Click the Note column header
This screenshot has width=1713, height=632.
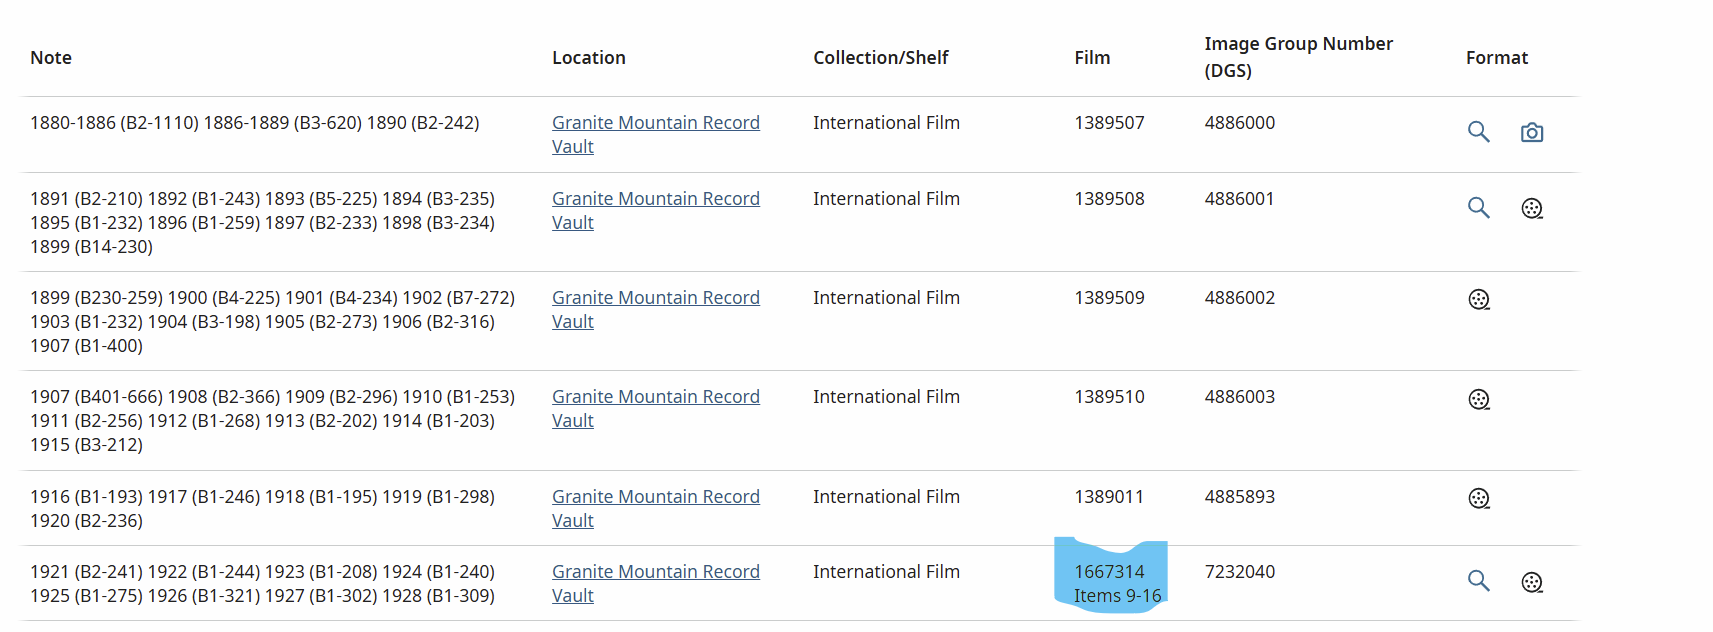51,58
